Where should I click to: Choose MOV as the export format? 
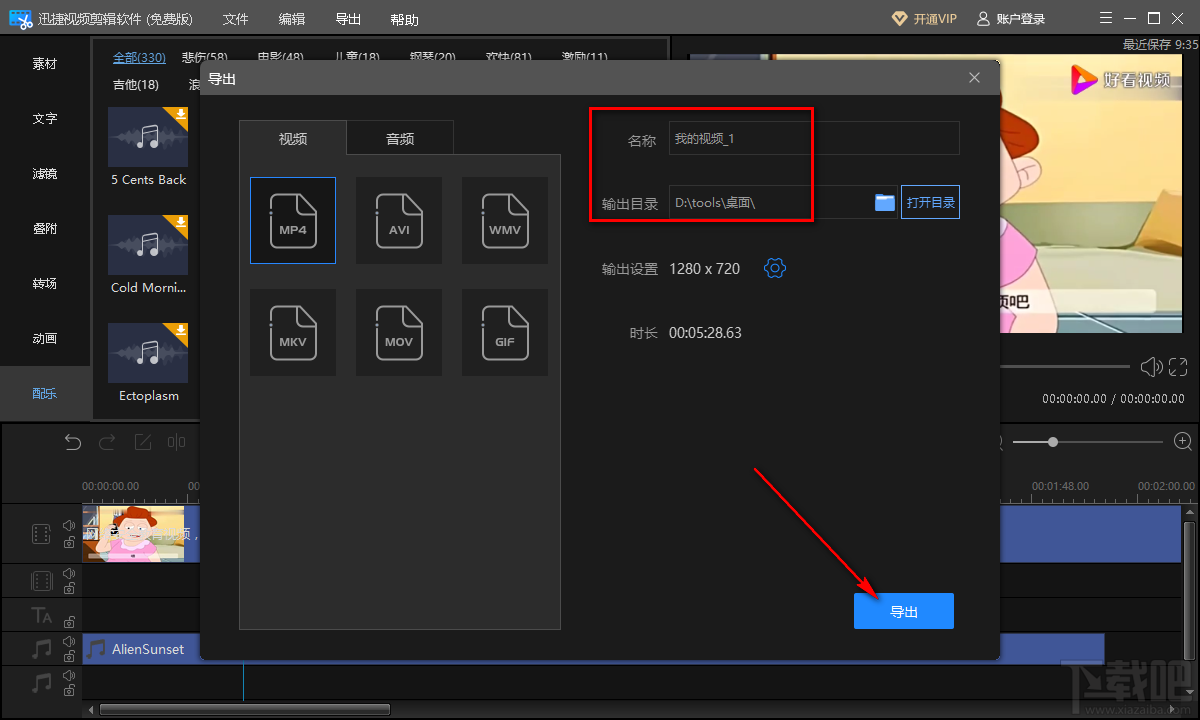(x=399, y=332)
